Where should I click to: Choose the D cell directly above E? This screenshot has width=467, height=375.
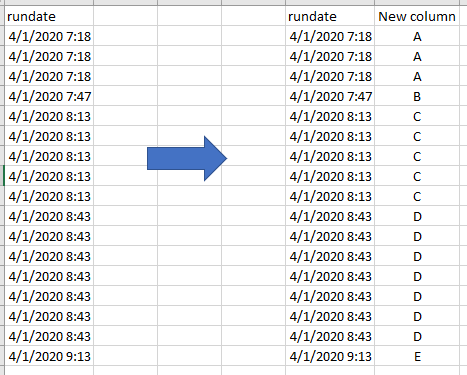(417, 336)
